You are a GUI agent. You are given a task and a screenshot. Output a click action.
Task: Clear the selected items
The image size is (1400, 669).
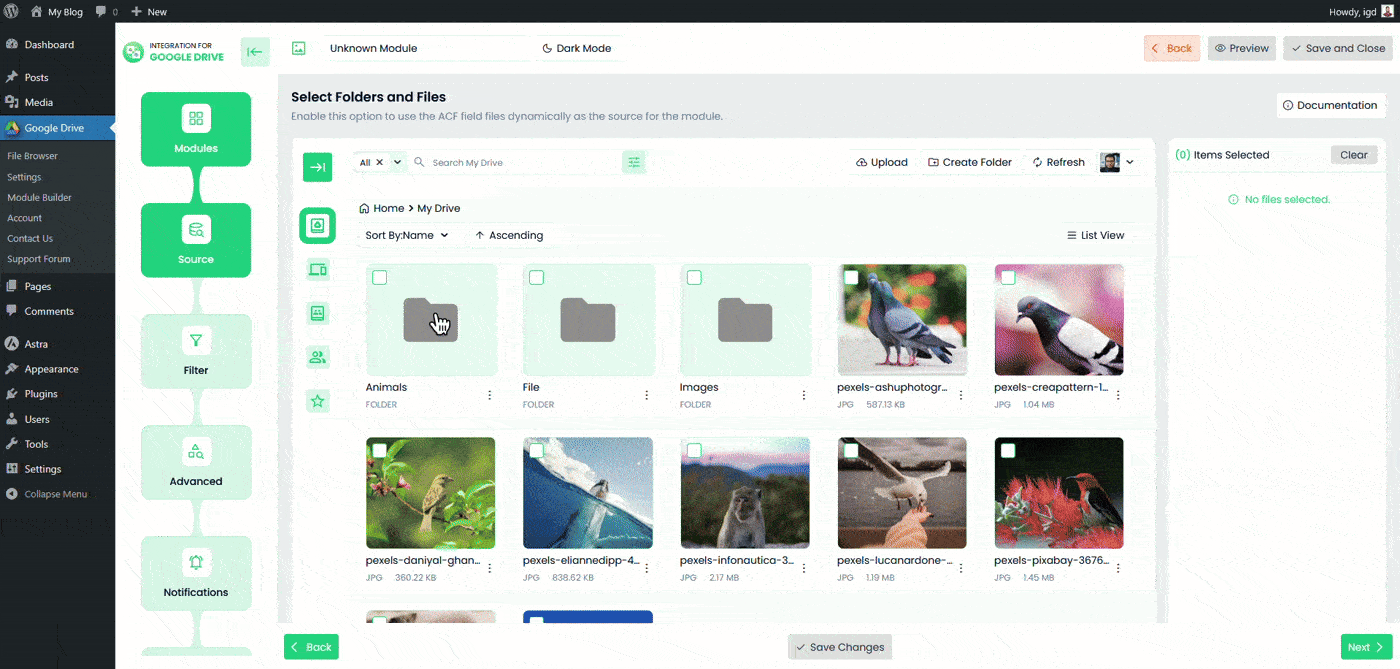tap(1354, 155)
